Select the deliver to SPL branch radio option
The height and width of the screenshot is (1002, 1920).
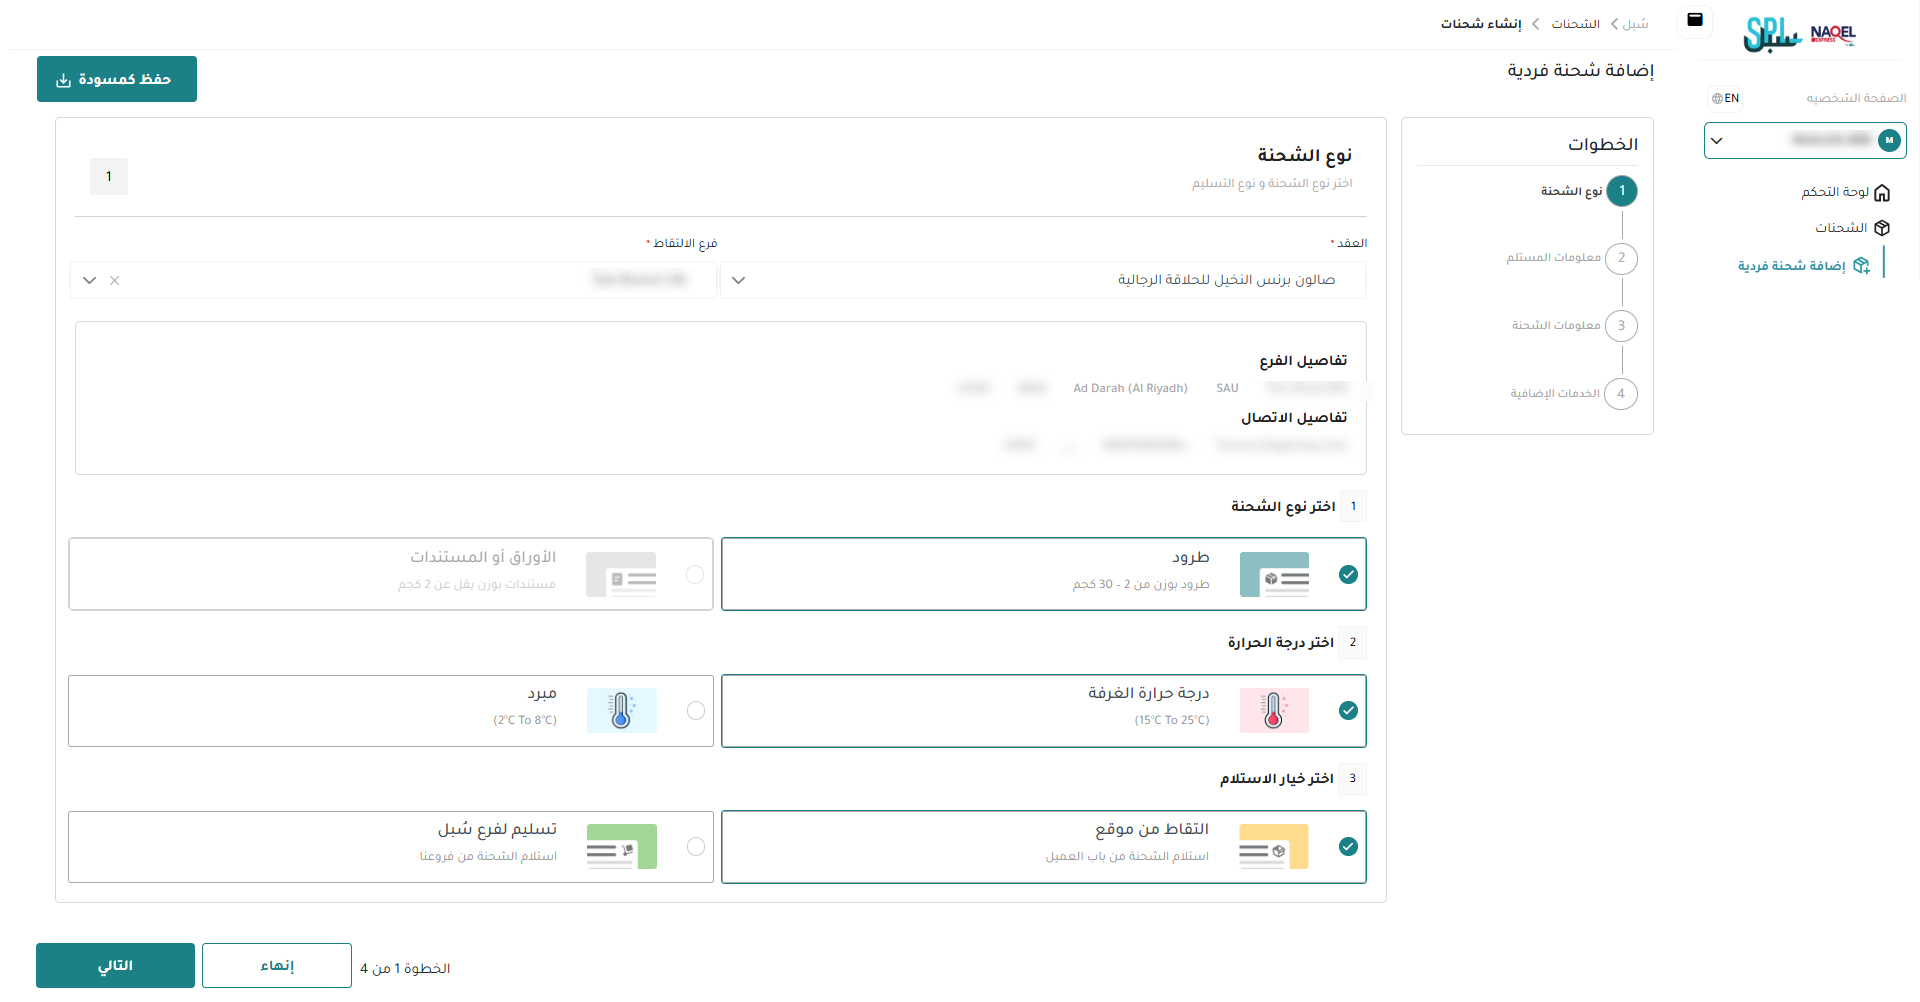click(x=696, y=847)
